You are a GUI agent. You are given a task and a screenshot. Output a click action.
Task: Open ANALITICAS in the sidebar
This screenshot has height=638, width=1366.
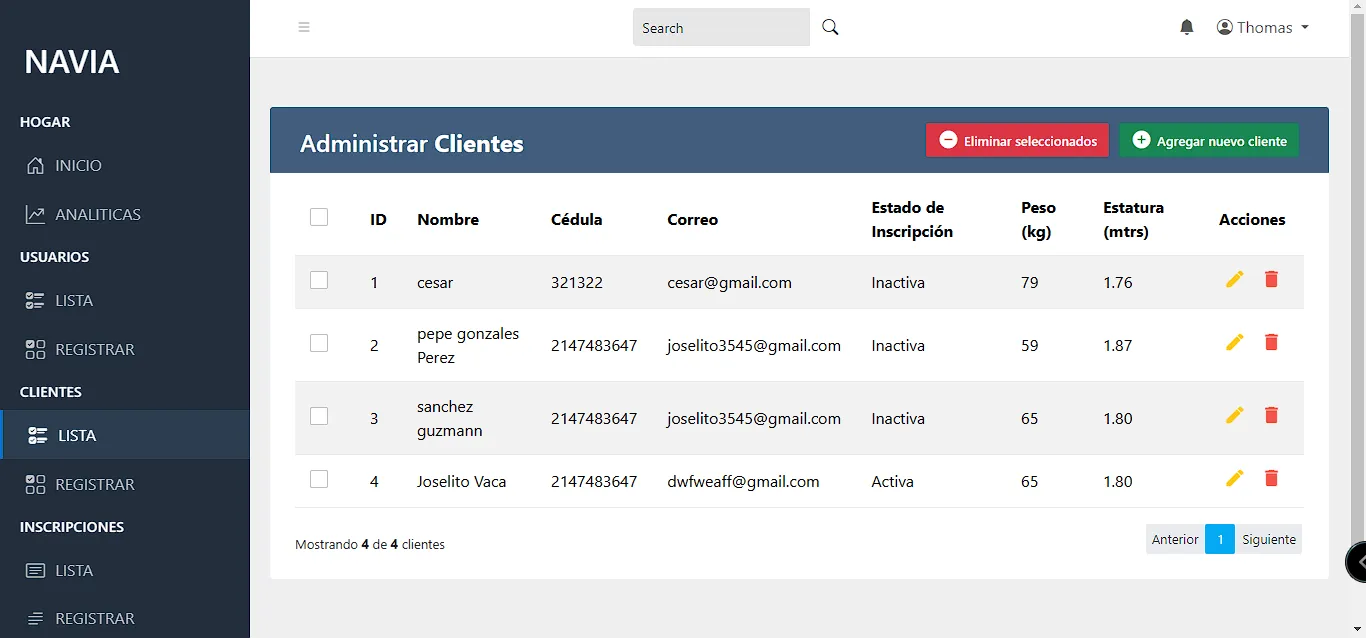tap(97, 215)
